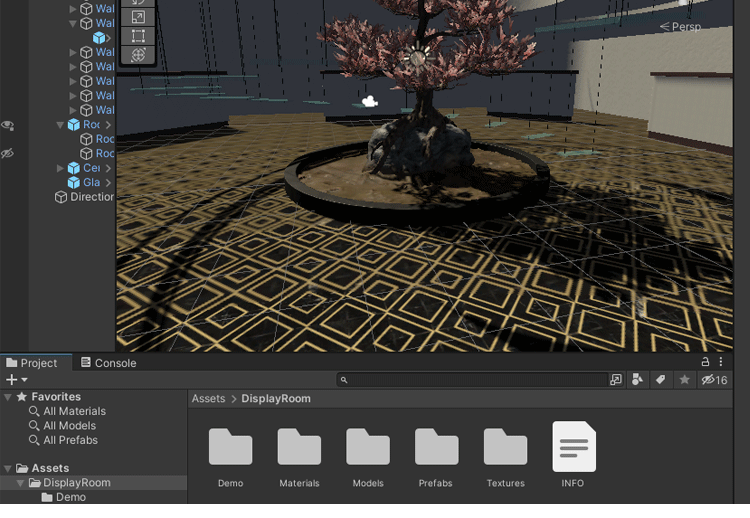The height and width of the screenshot is (518, 750).
Task: Click Search by Type filter icon
Action: click(x=638, y=380)
